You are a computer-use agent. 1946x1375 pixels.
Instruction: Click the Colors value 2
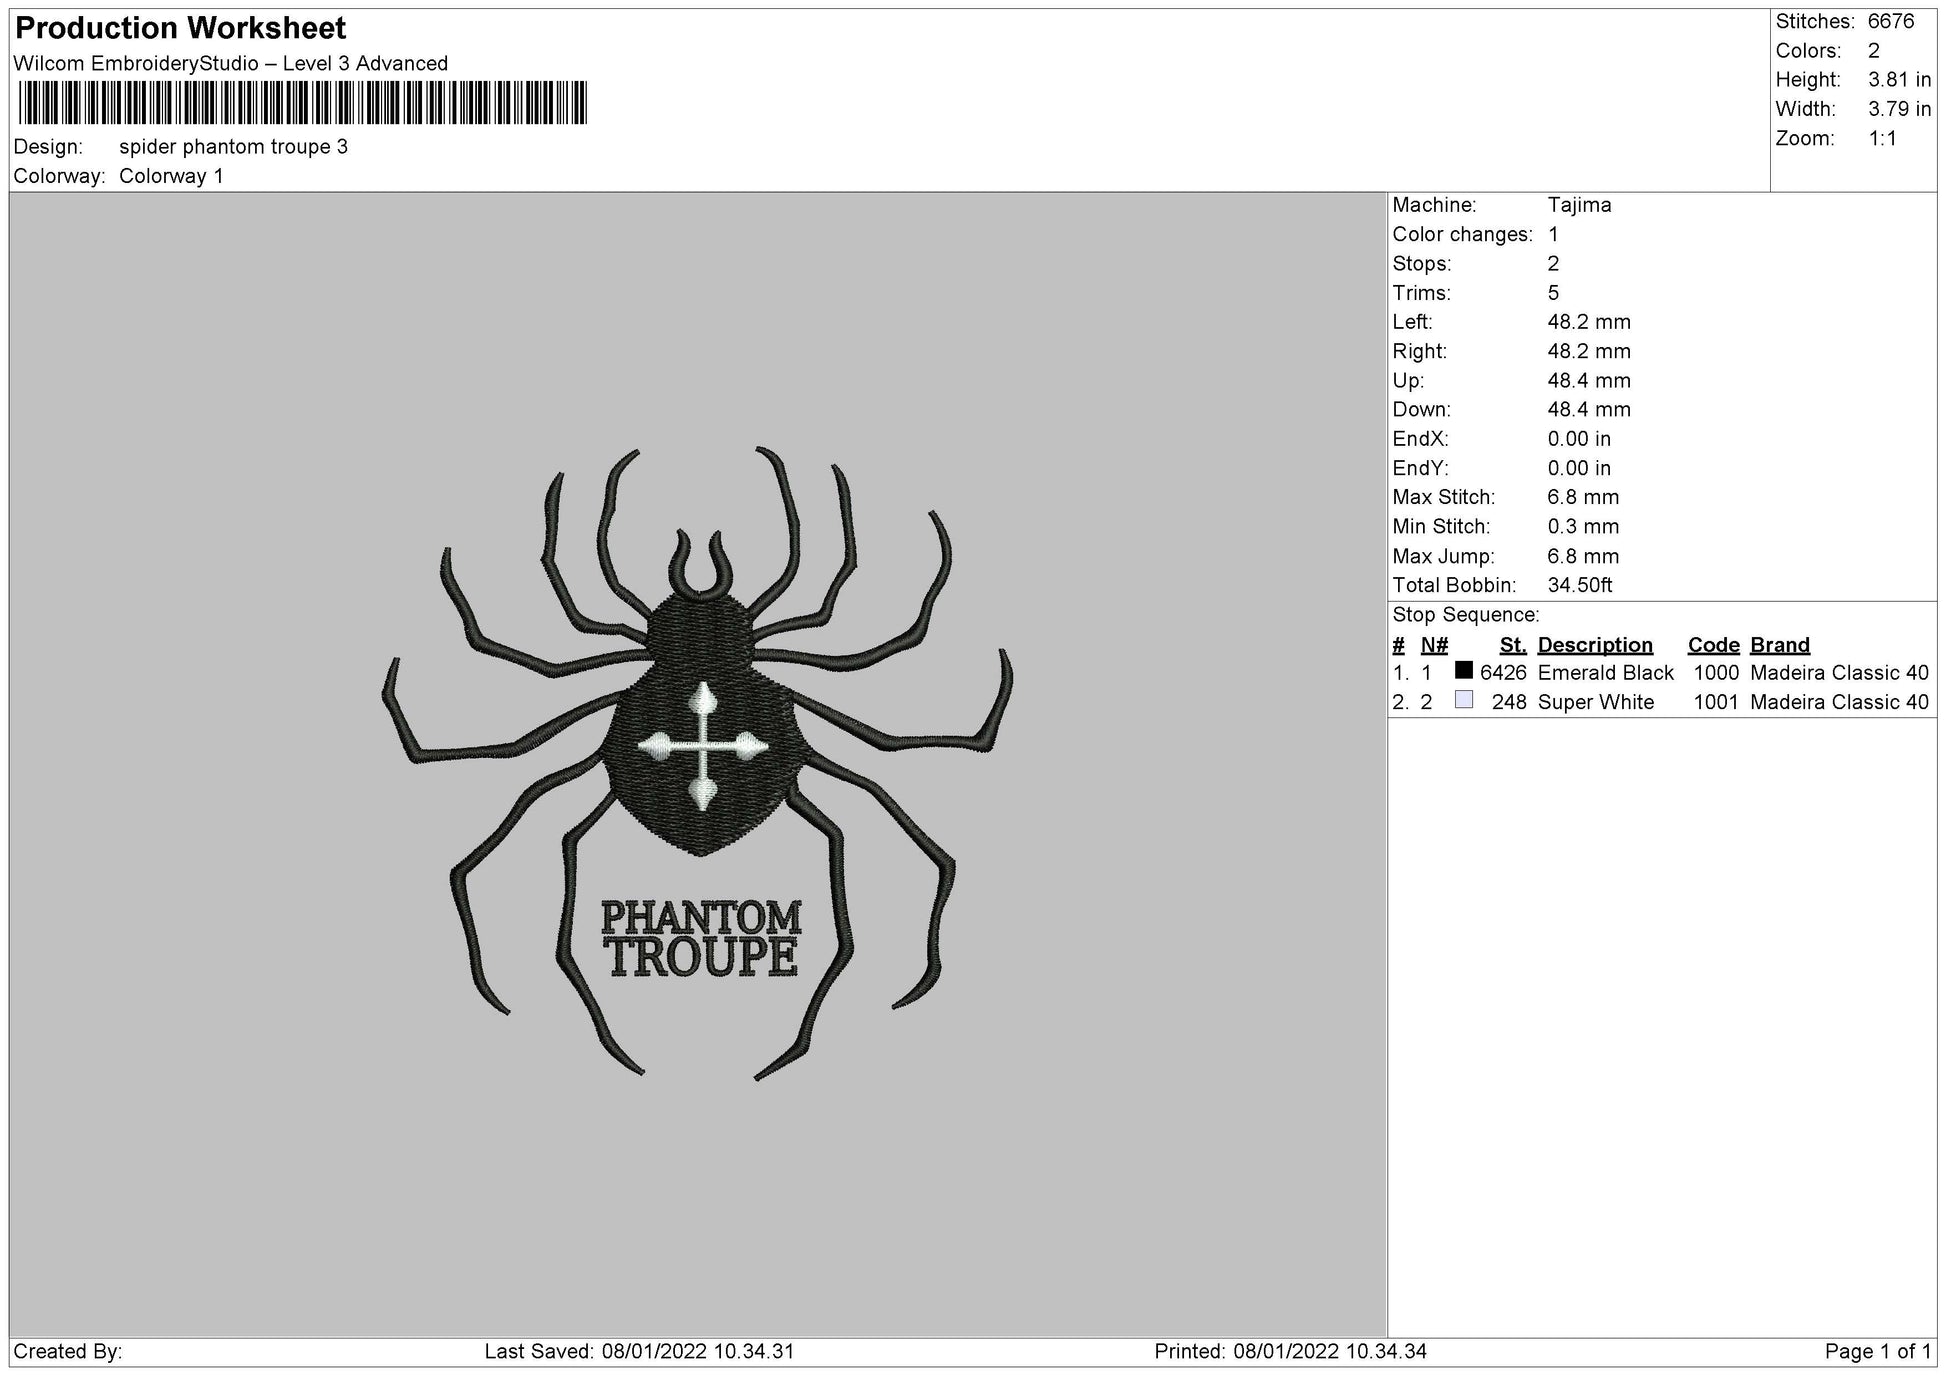1874,51
